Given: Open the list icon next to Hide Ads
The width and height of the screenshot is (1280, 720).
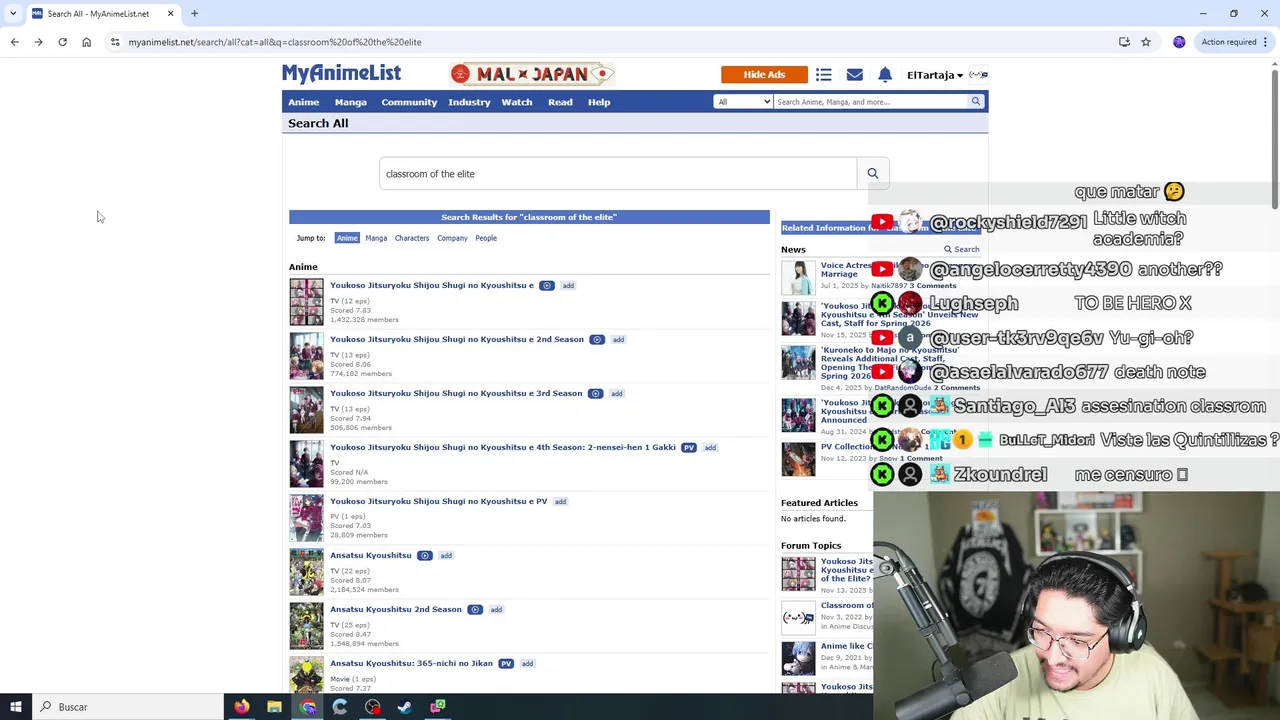Looking at the screenshot, I should pos(823,75).
